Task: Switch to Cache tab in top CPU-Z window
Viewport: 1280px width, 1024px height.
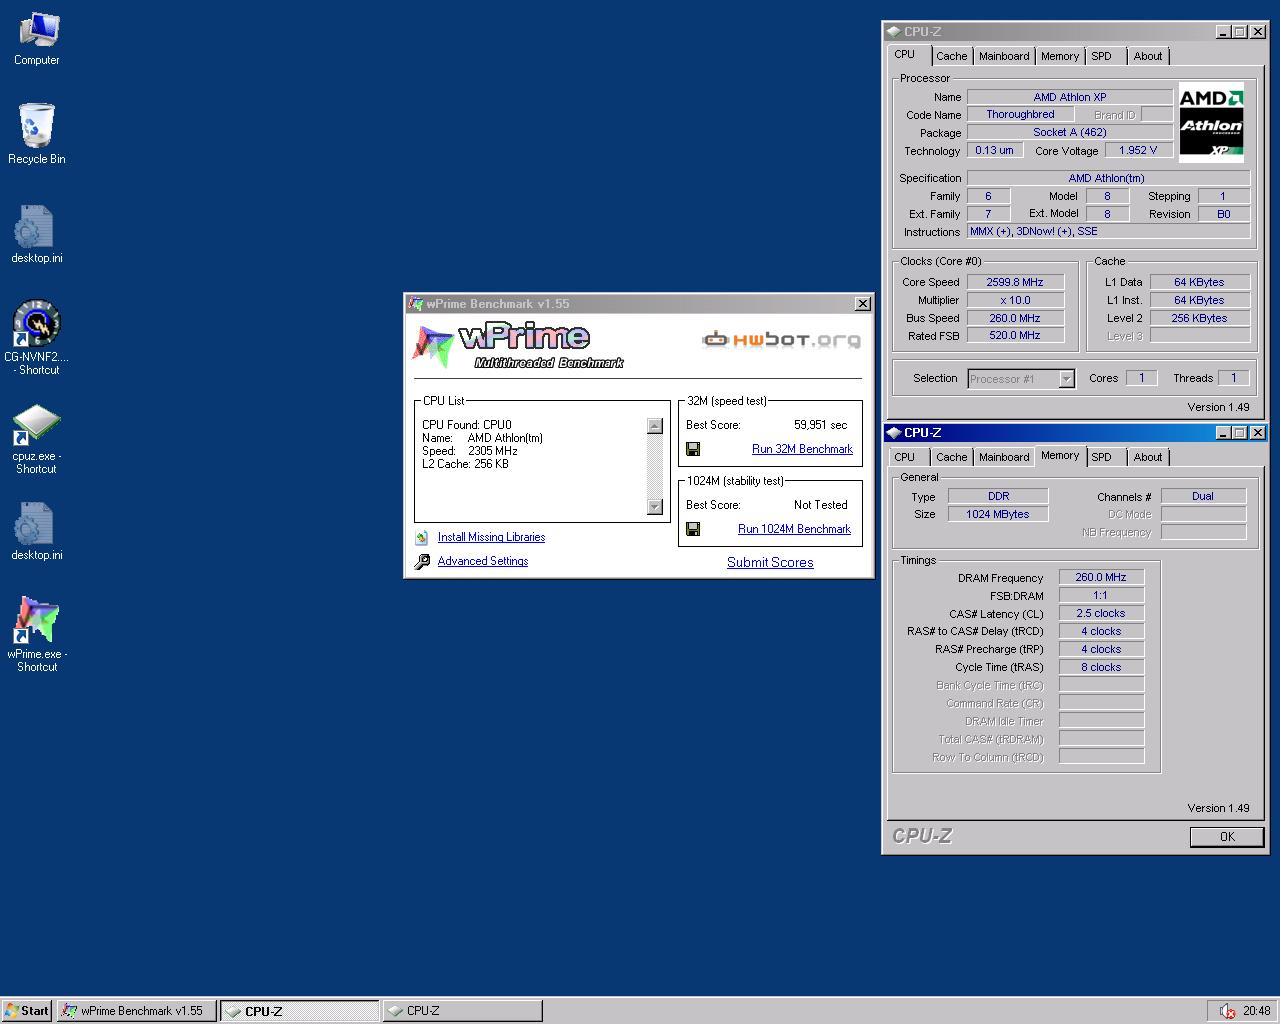Action: click(951, 57)
